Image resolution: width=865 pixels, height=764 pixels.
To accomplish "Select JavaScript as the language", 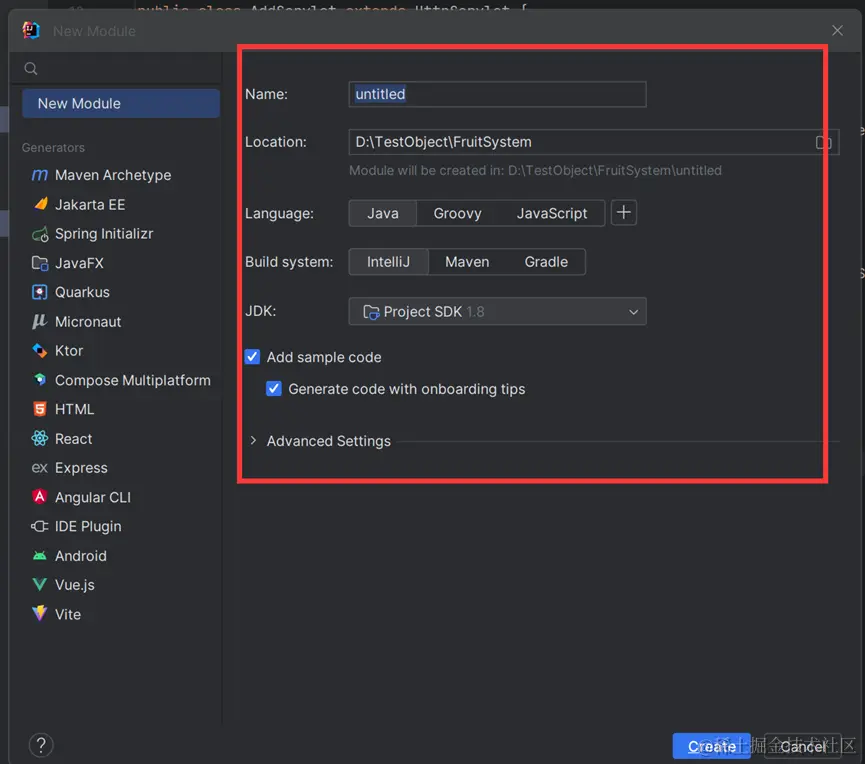I will (x=552, y=213).
